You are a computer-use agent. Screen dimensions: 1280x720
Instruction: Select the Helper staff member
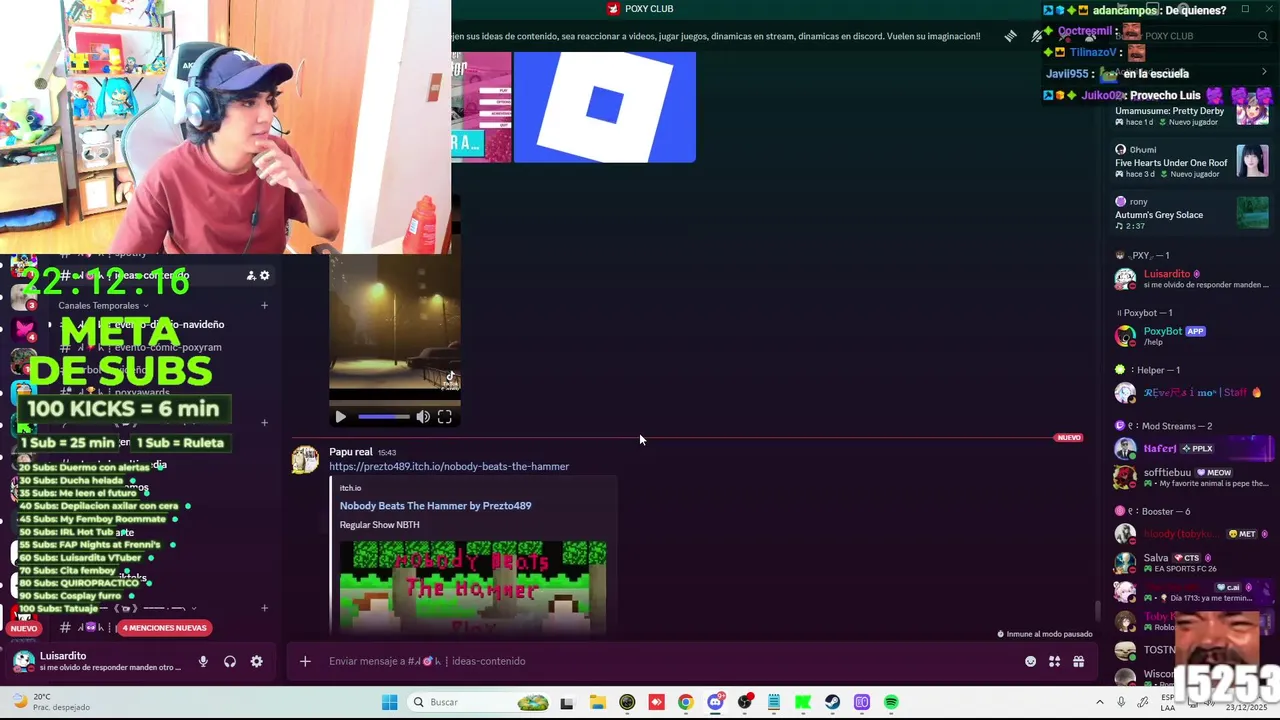click(x=1191, y=393)
